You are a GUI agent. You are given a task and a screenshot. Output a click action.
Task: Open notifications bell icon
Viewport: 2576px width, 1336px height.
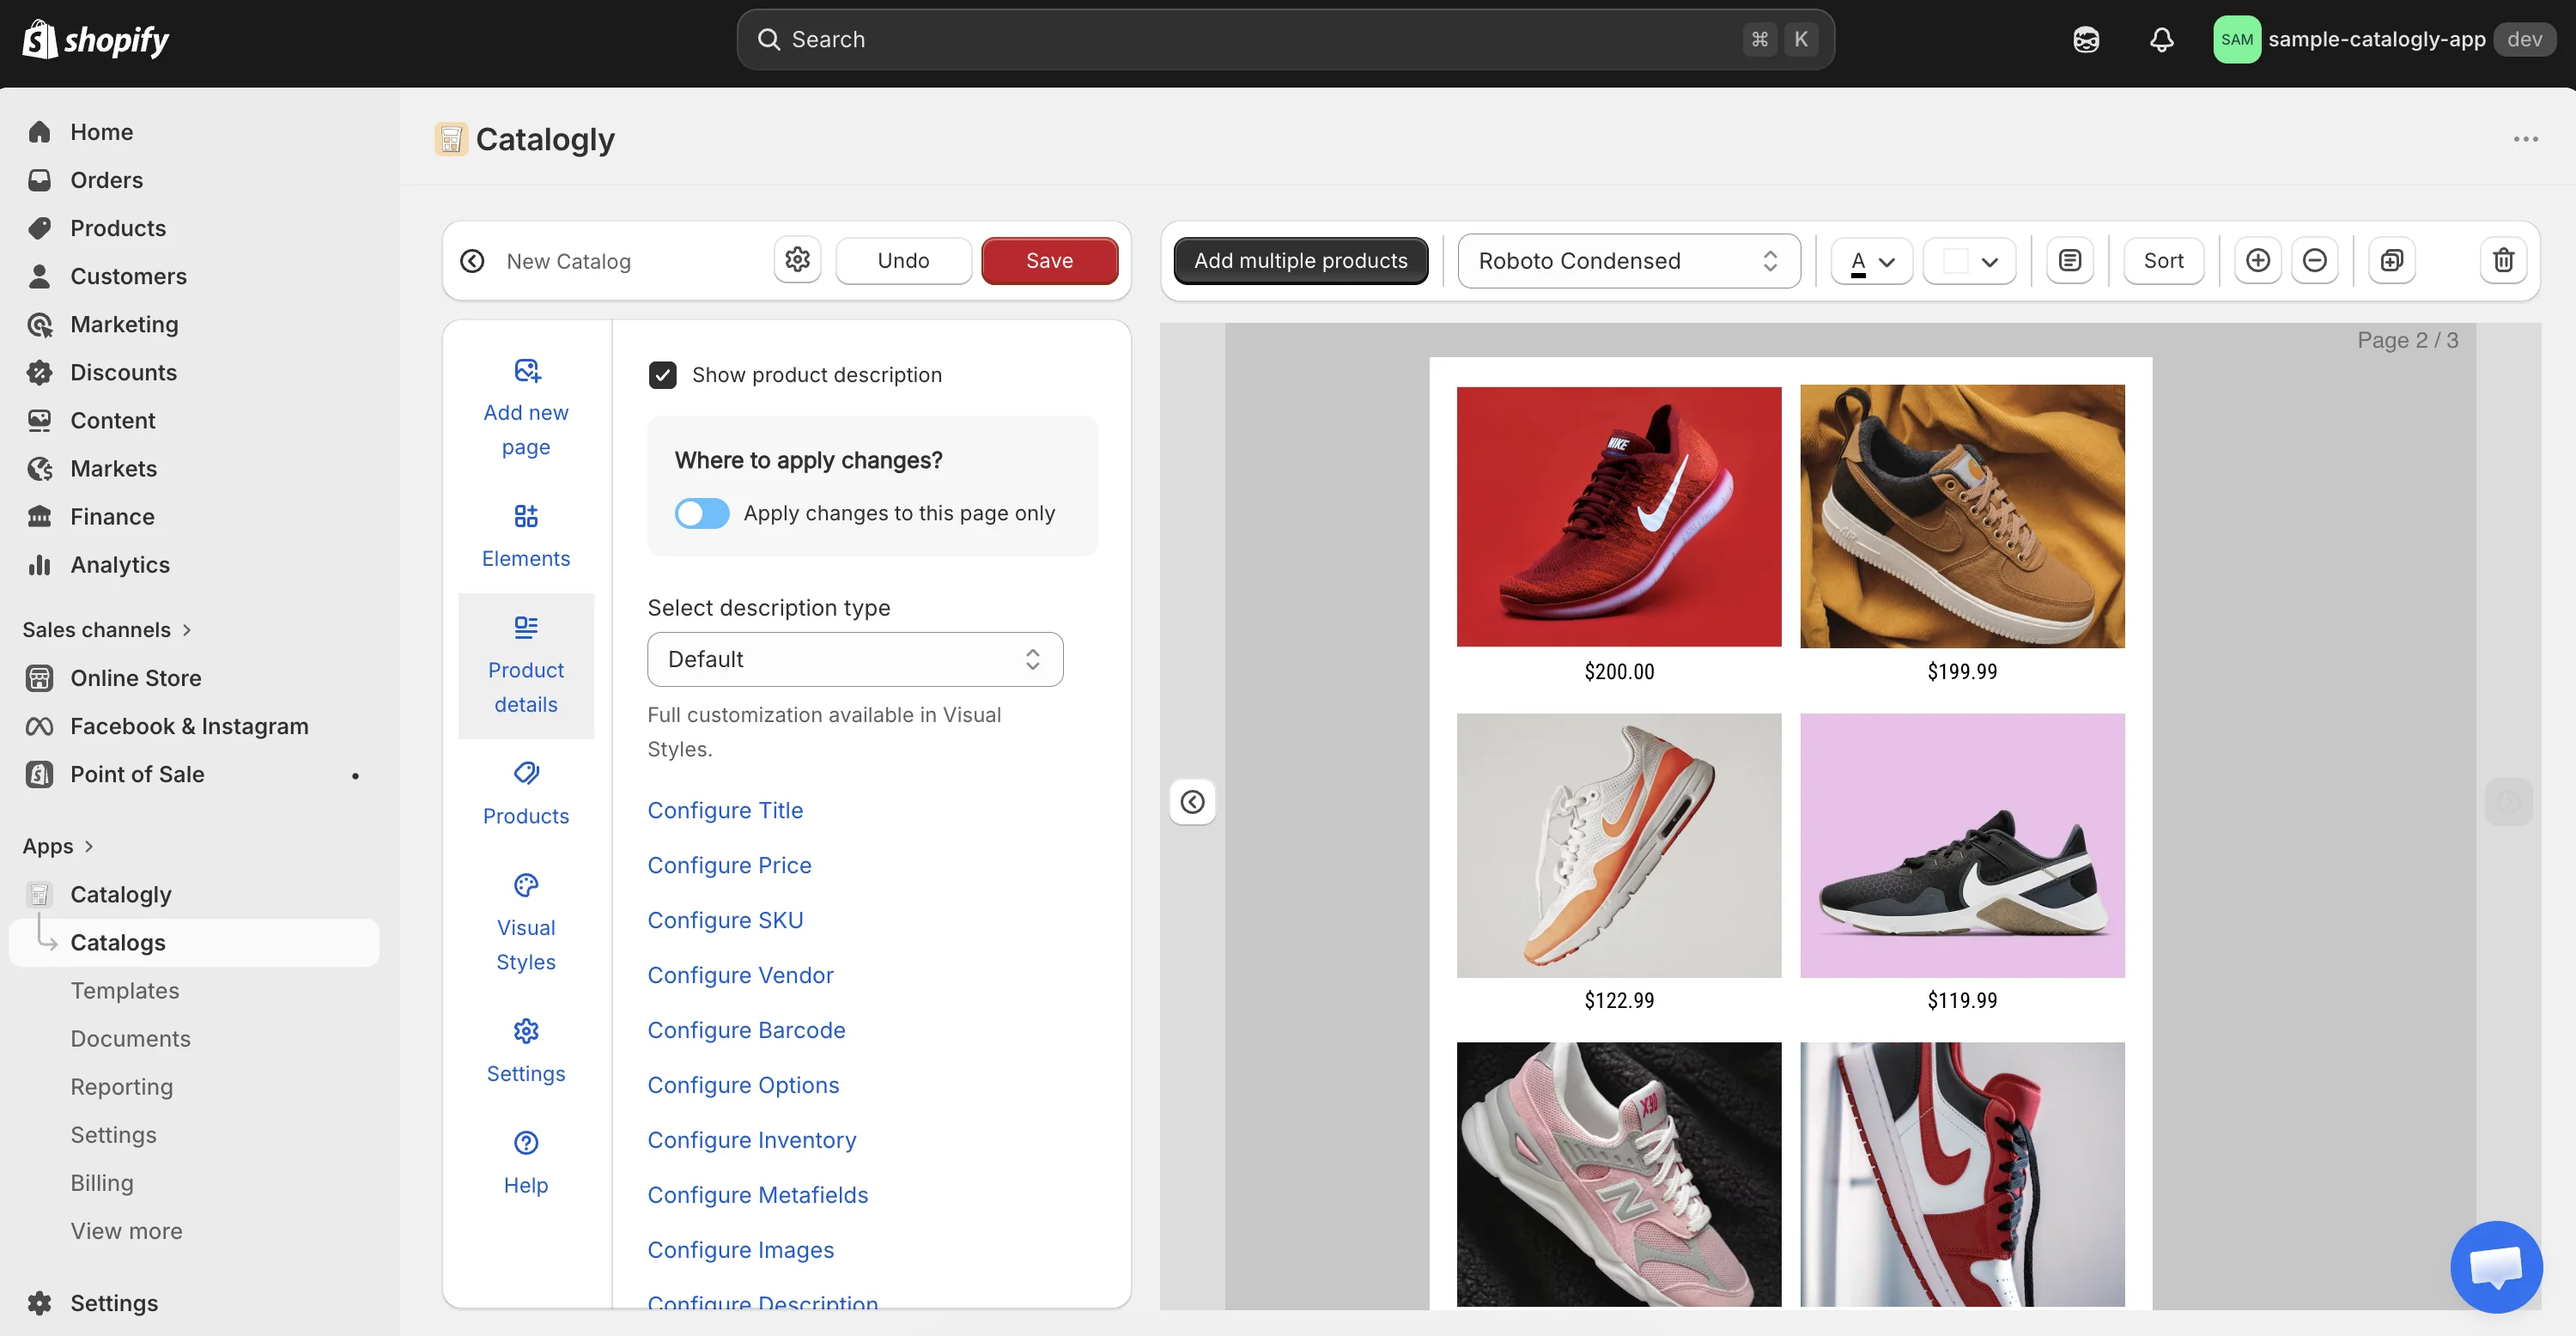[2162, 39]
